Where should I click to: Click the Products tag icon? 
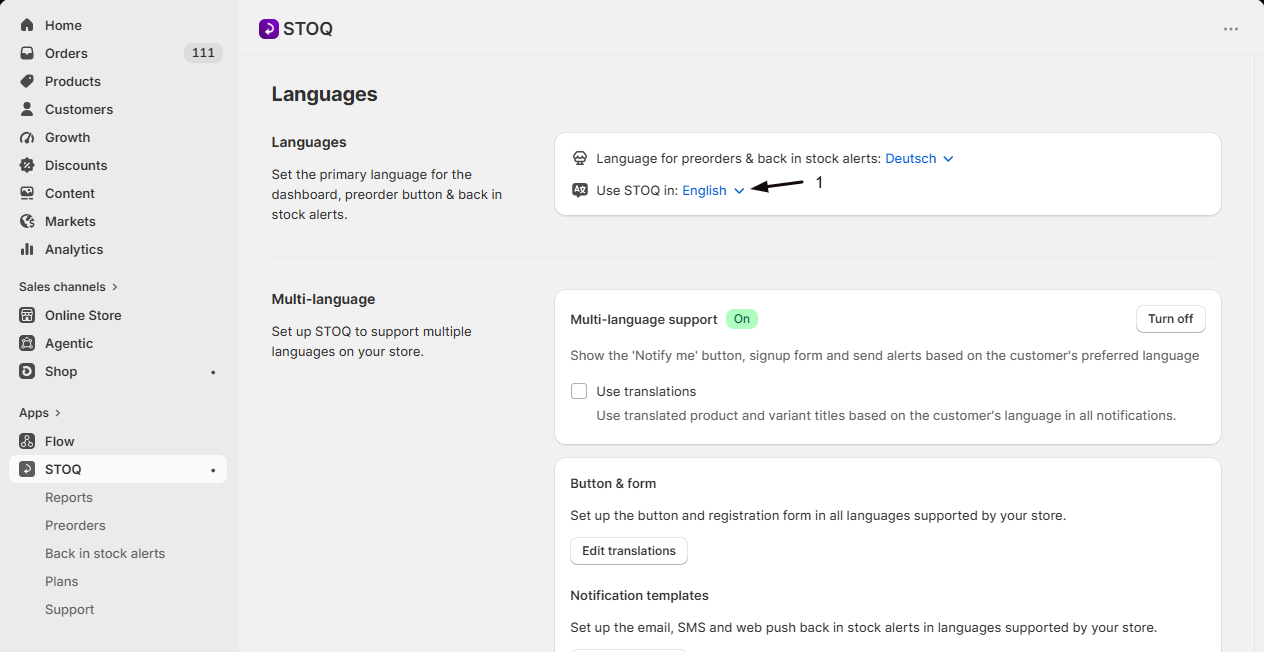click(27, 81)
